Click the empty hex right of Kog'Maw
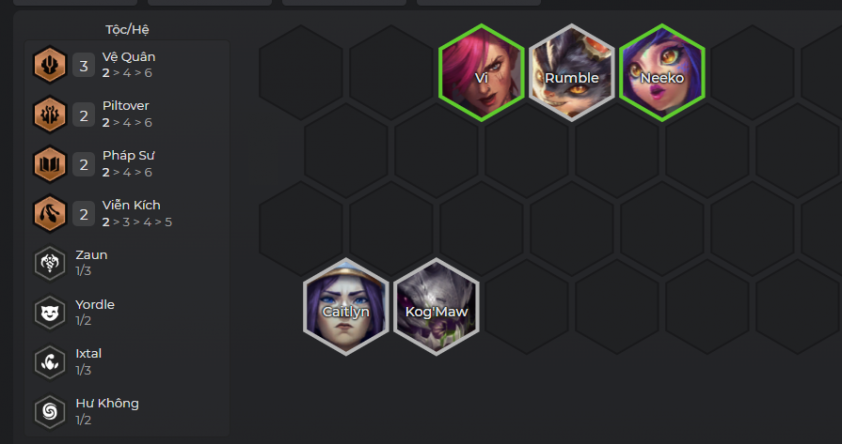This screenshot has height=444, width=842. coord(526,307)
